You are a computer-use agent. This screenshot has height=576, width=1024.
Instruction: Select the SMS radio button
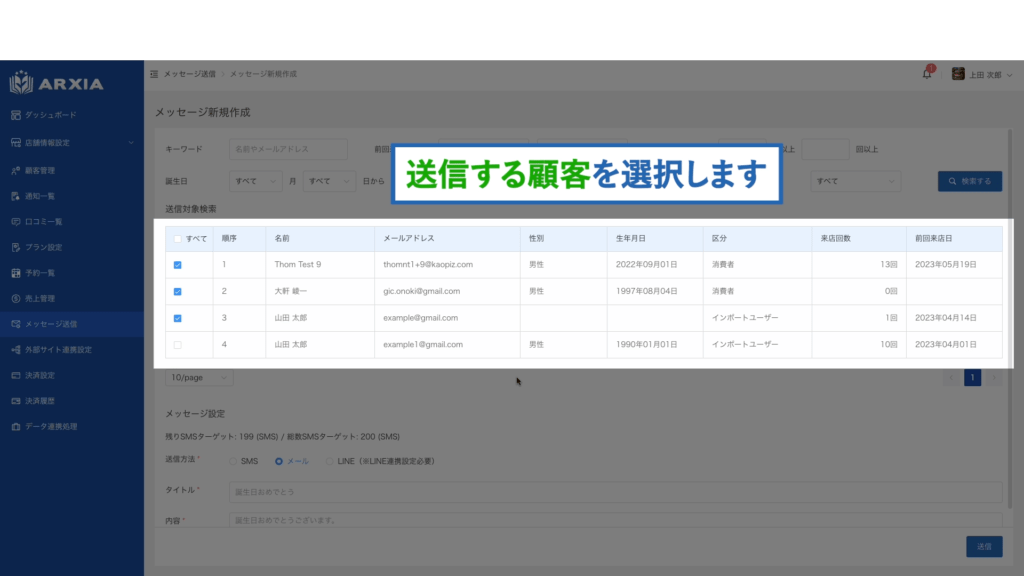[x=233, y=461]
